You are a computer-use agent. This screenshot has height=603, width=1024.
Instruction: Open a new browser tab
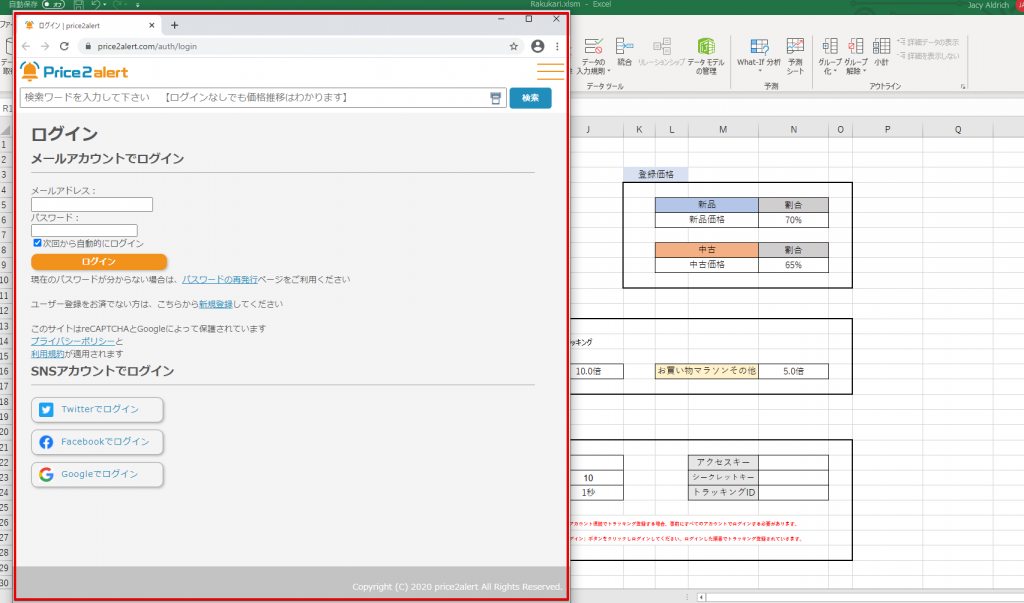coord(174,25)
